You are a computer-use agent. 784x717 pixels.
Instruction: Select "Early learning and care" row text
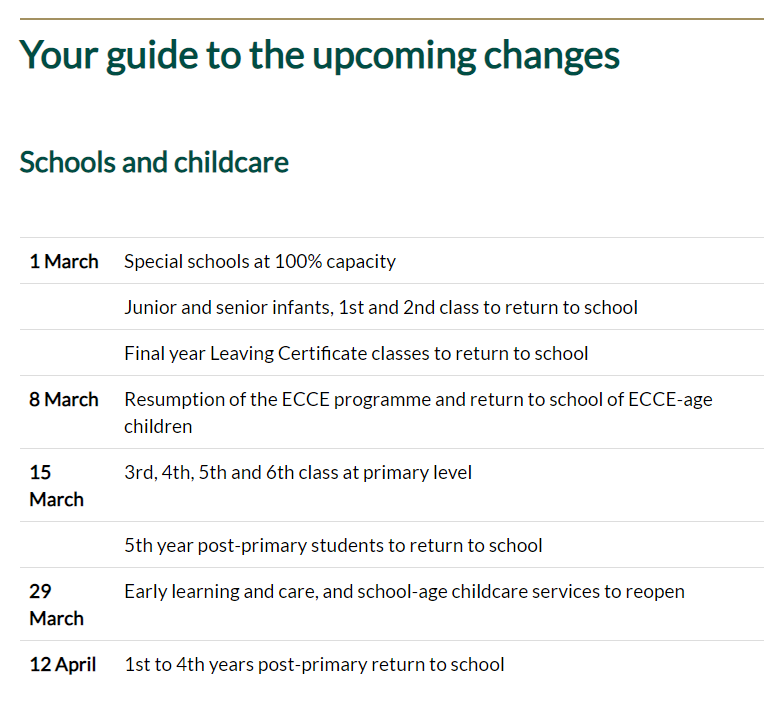click(404, 592)
